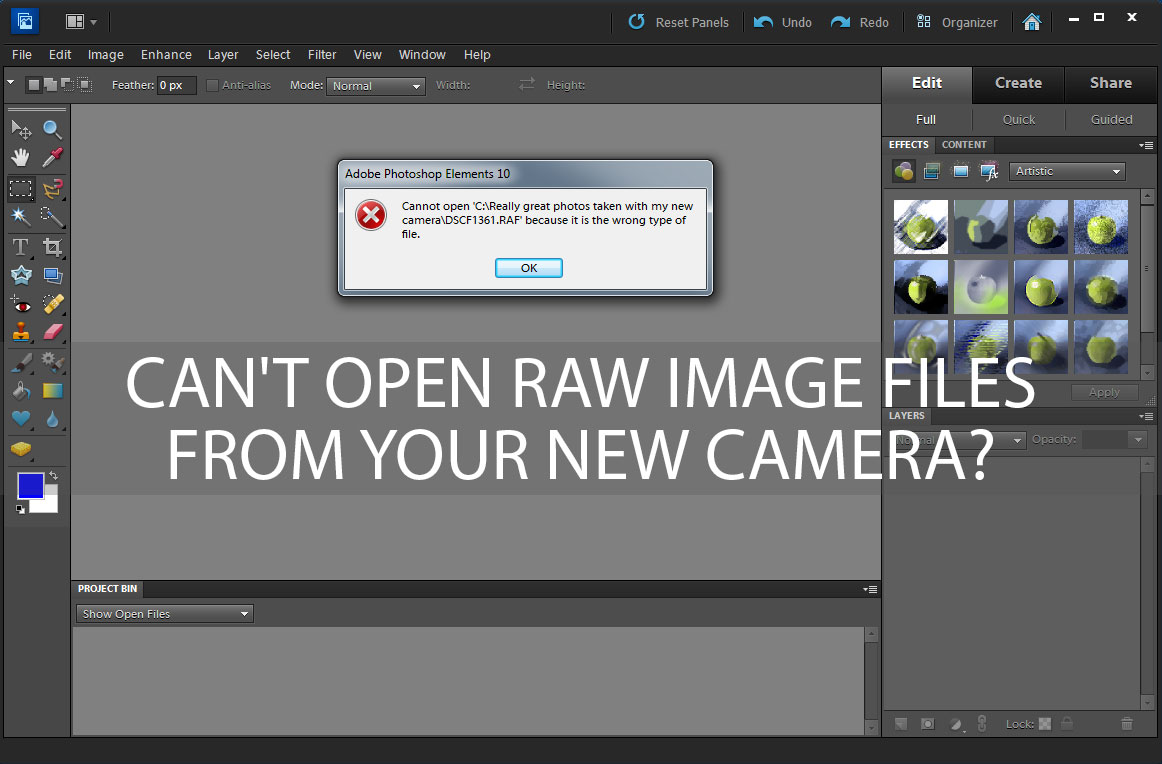Choose Add to Selection mode

click(50, 85)
